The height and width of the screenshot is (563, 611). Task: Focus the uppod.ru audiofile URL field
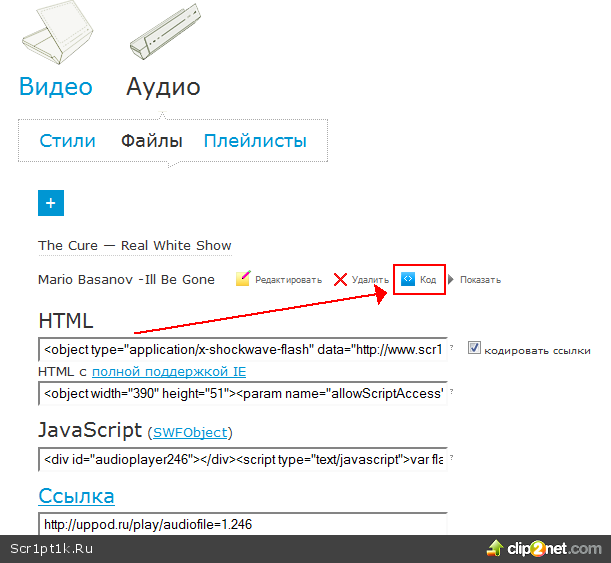[x=243, y=524]
